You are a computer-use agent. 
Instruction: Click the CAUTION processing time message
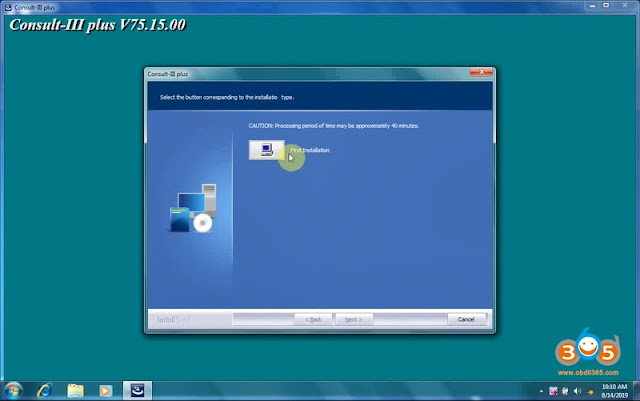point(333,126)
